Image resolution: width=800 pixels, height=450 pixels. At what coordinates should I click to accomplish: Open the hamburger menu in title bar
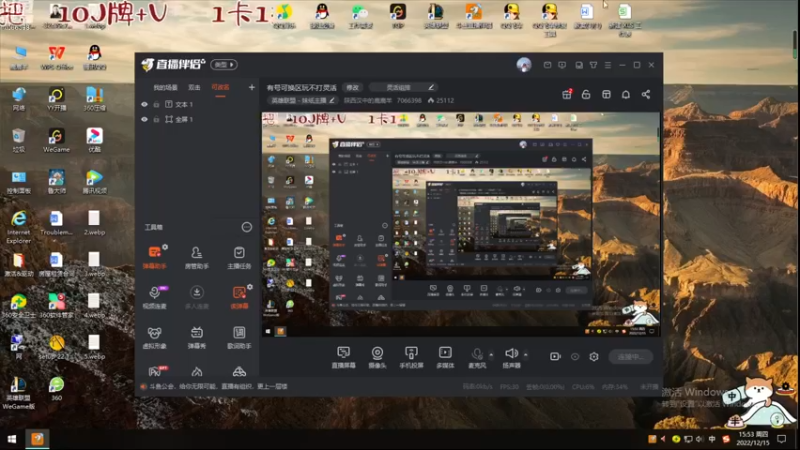pyautogui.click(x=608, y=65)
